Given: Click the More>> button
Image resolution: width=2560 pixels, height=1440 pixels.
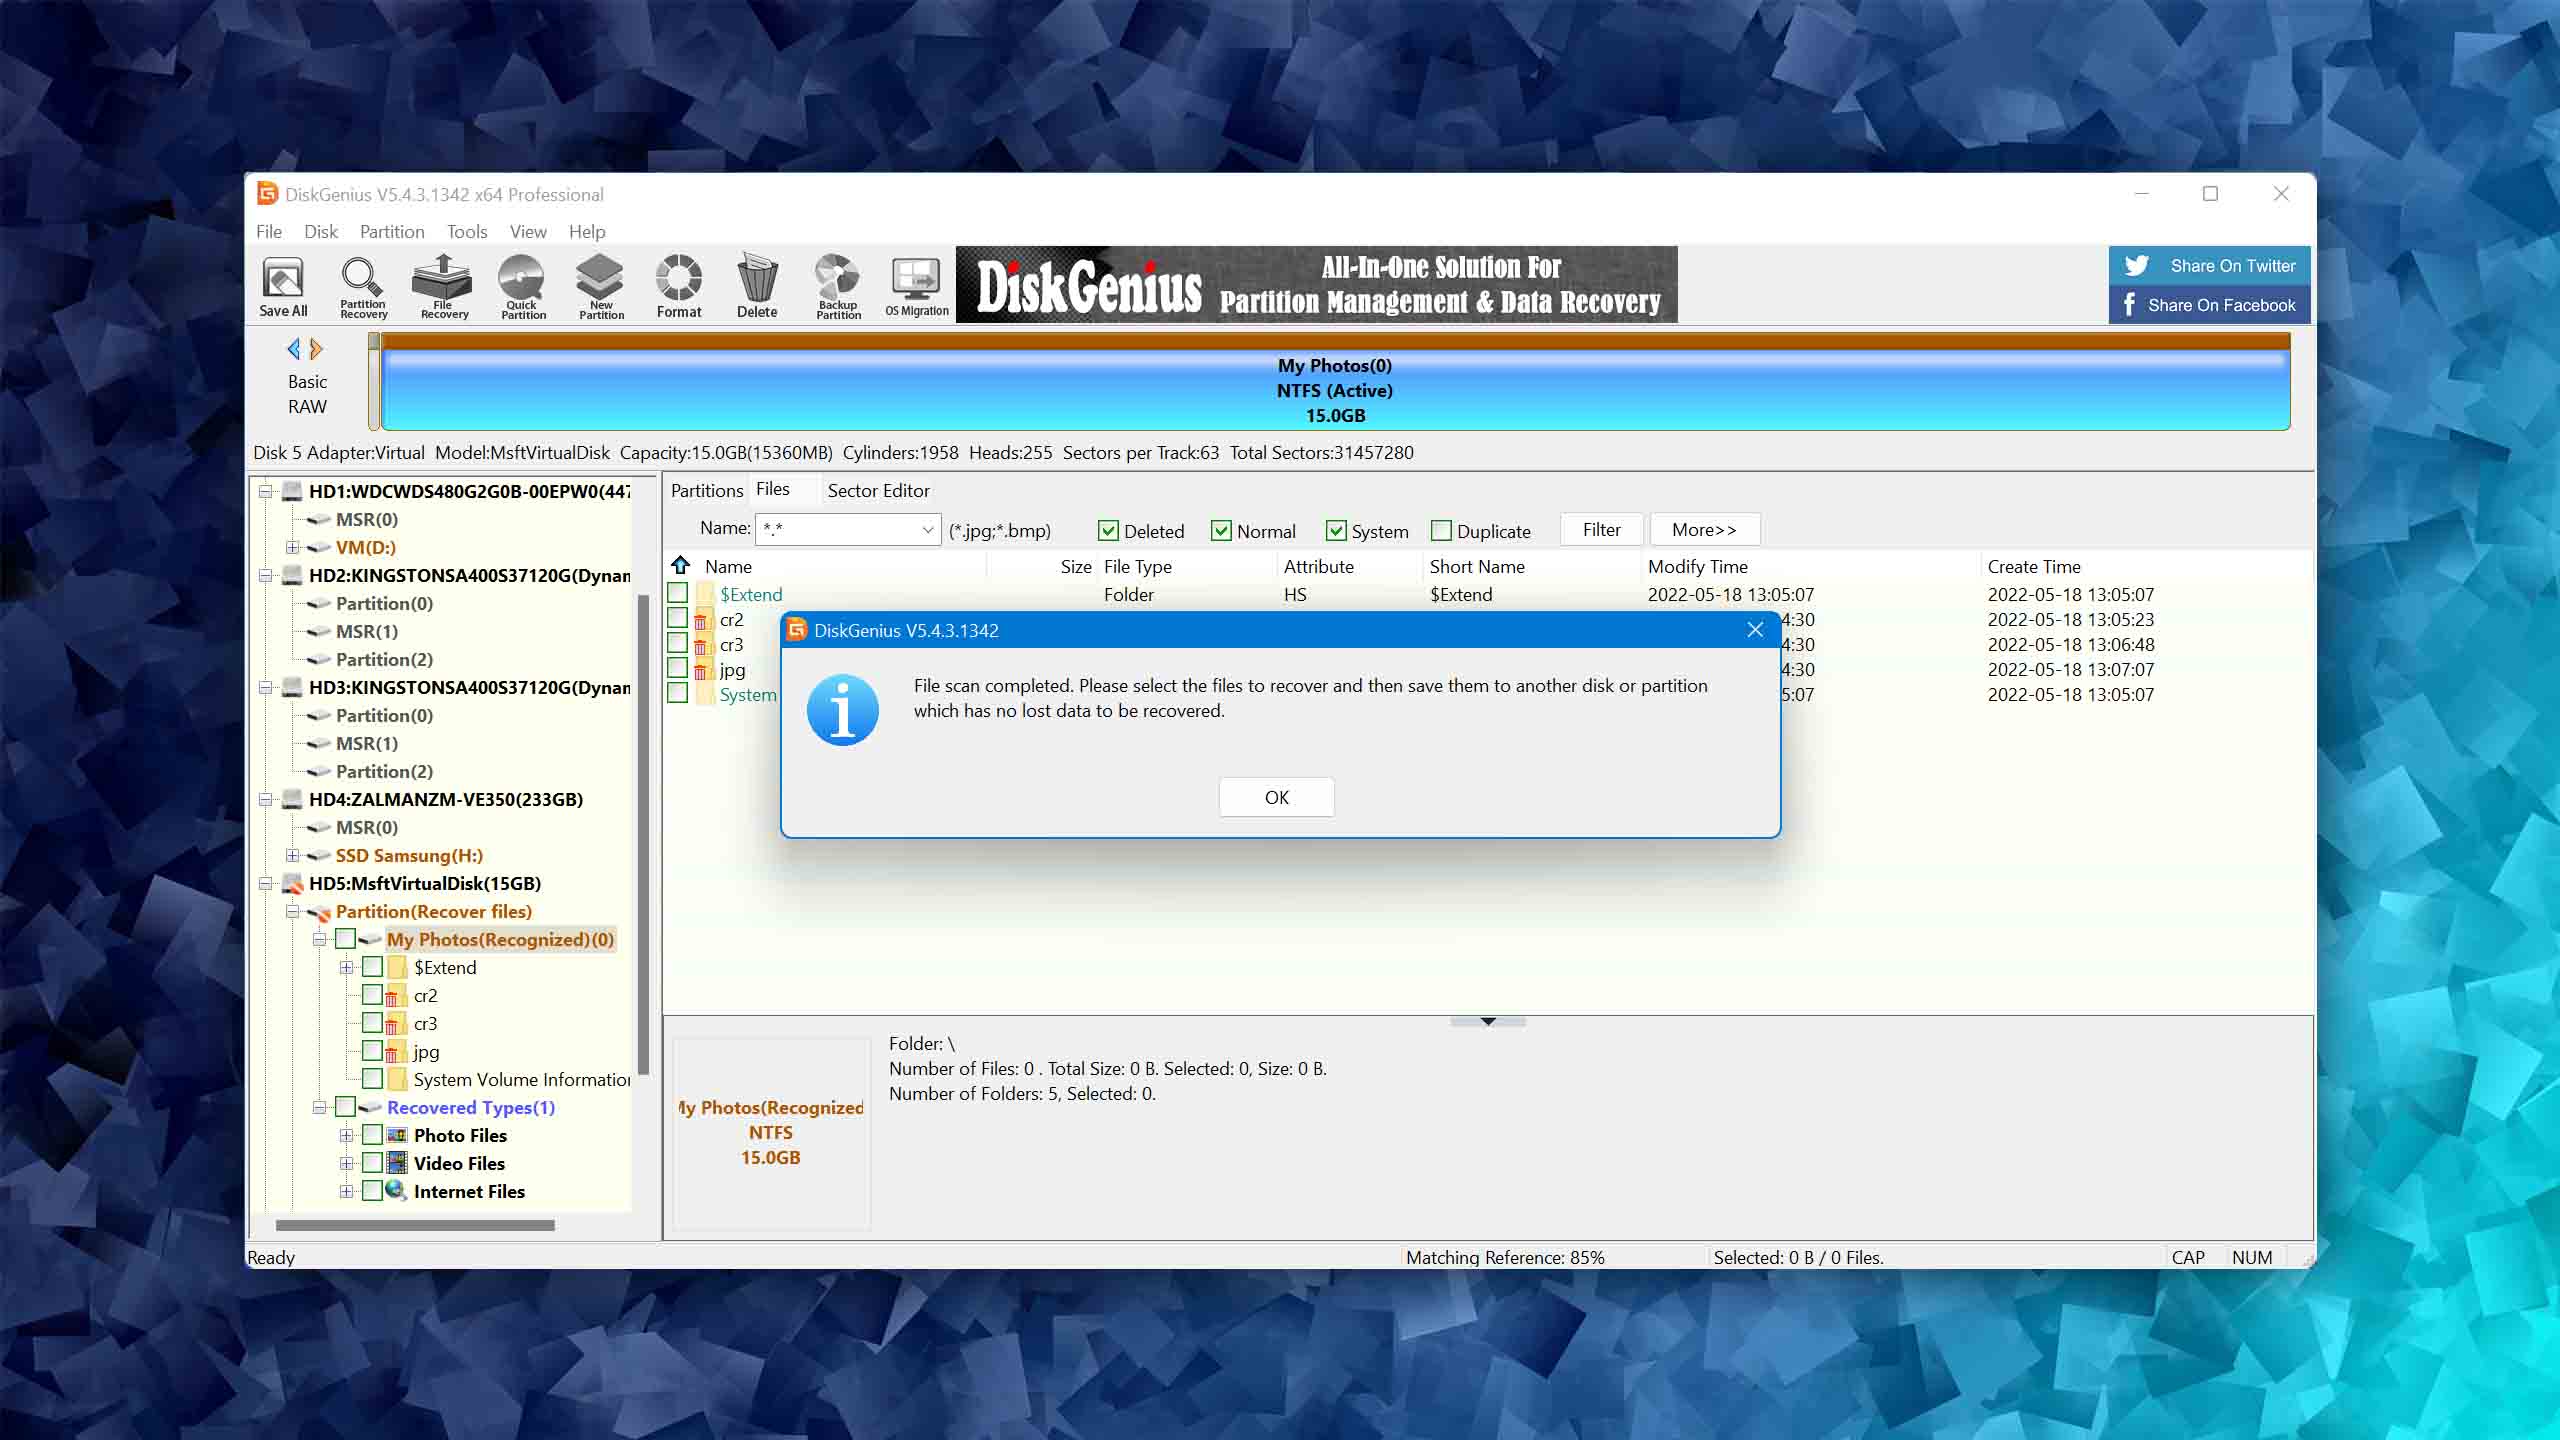Looking at the screenshot, I should pos(1704,530).
